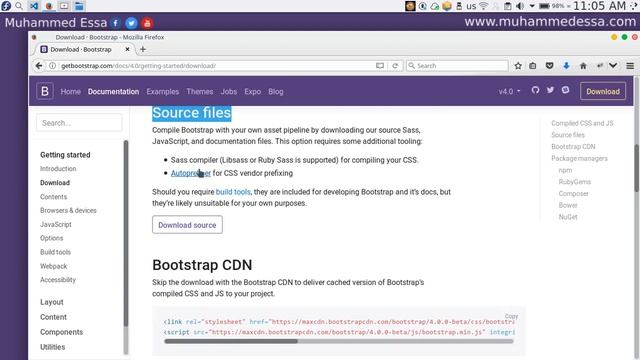Screen dimensions: 640x360
Task: Open the desktop search magnifier in the panel
Action: 19,6
